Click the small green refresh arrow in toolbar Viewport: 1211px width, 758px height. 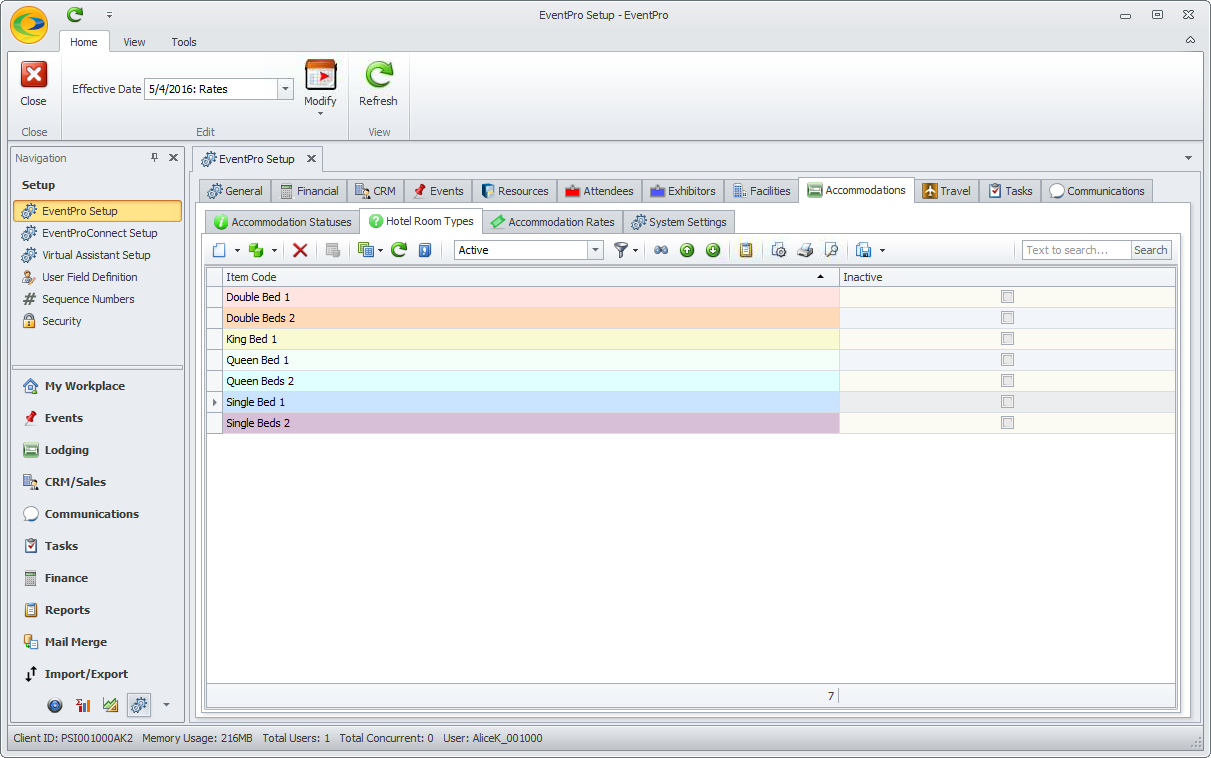point(399,250)
